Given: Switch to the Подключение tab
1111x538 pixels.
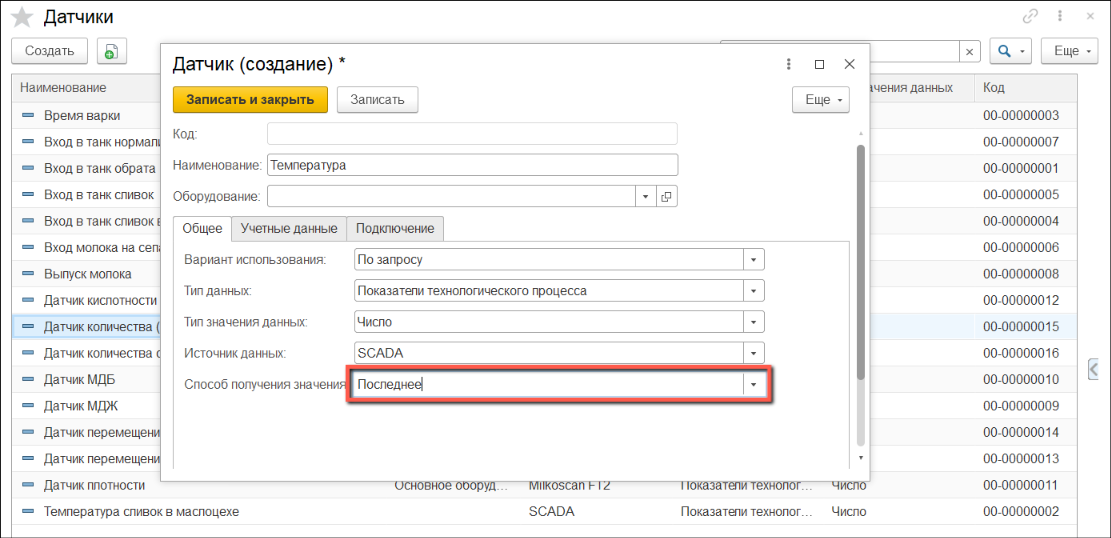Looking at the screenshot, I should (x=395, y=229).
